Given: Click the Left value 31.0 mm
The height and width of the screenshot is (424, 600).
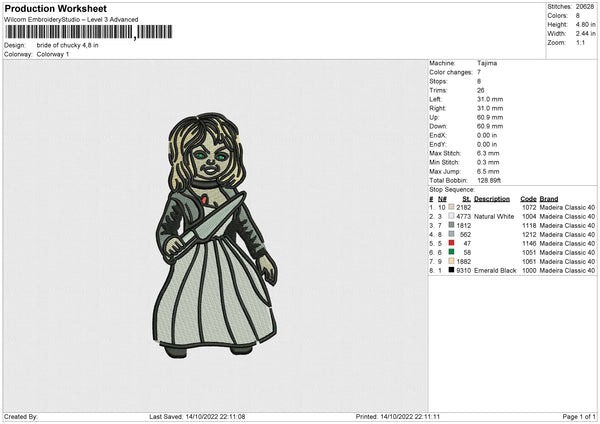Looking at the screenshot, I should pyautogui.click(x=490, y=99).
